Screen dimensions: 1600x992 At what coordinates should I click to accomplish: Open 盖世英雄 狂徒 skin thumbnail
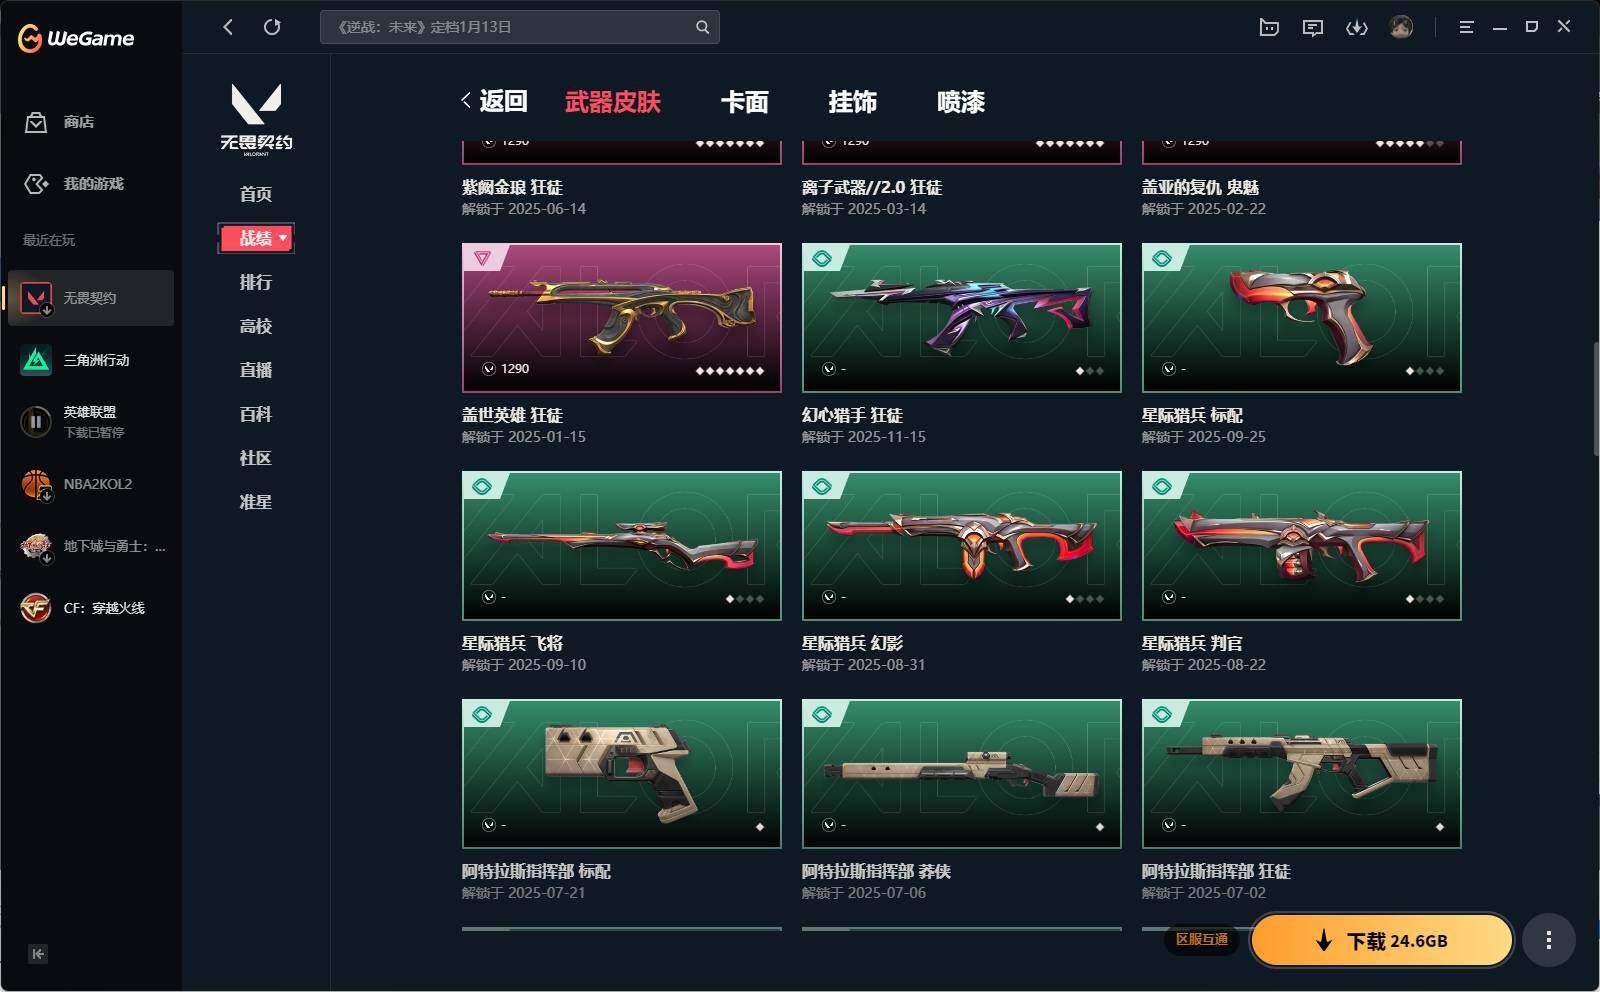622,318
